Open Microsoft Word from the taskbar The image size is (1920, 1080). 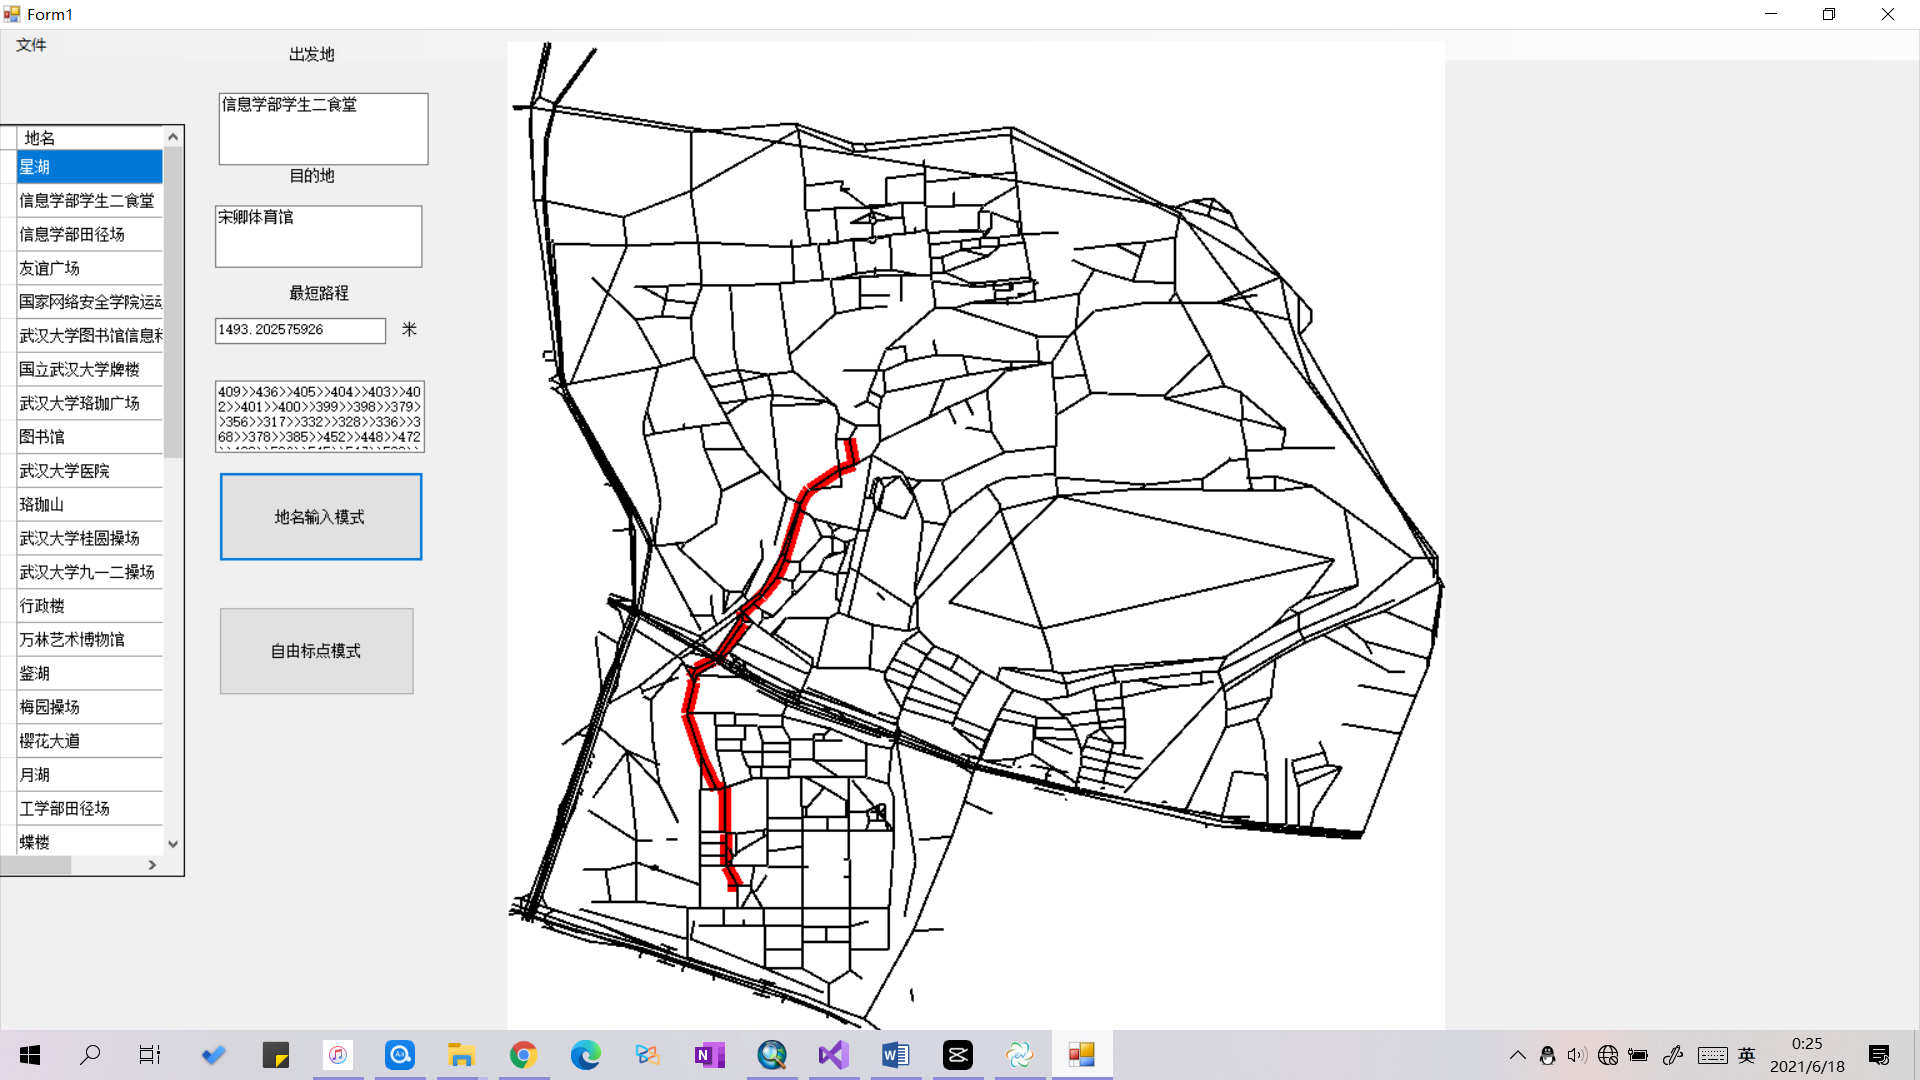(895, 1055)
